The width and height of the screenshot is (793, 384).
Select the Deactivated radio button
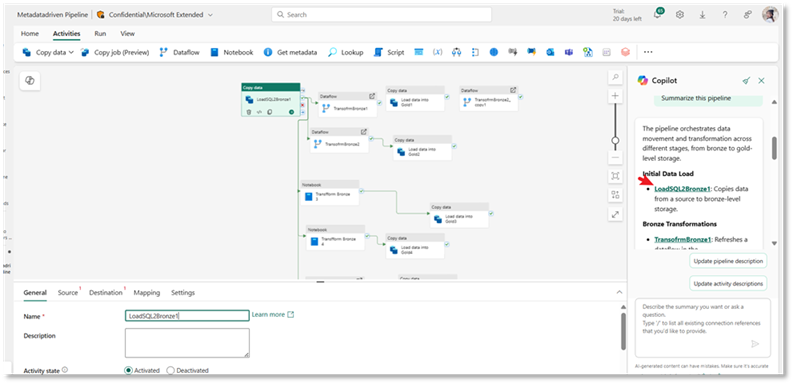(x=170, y=370)
